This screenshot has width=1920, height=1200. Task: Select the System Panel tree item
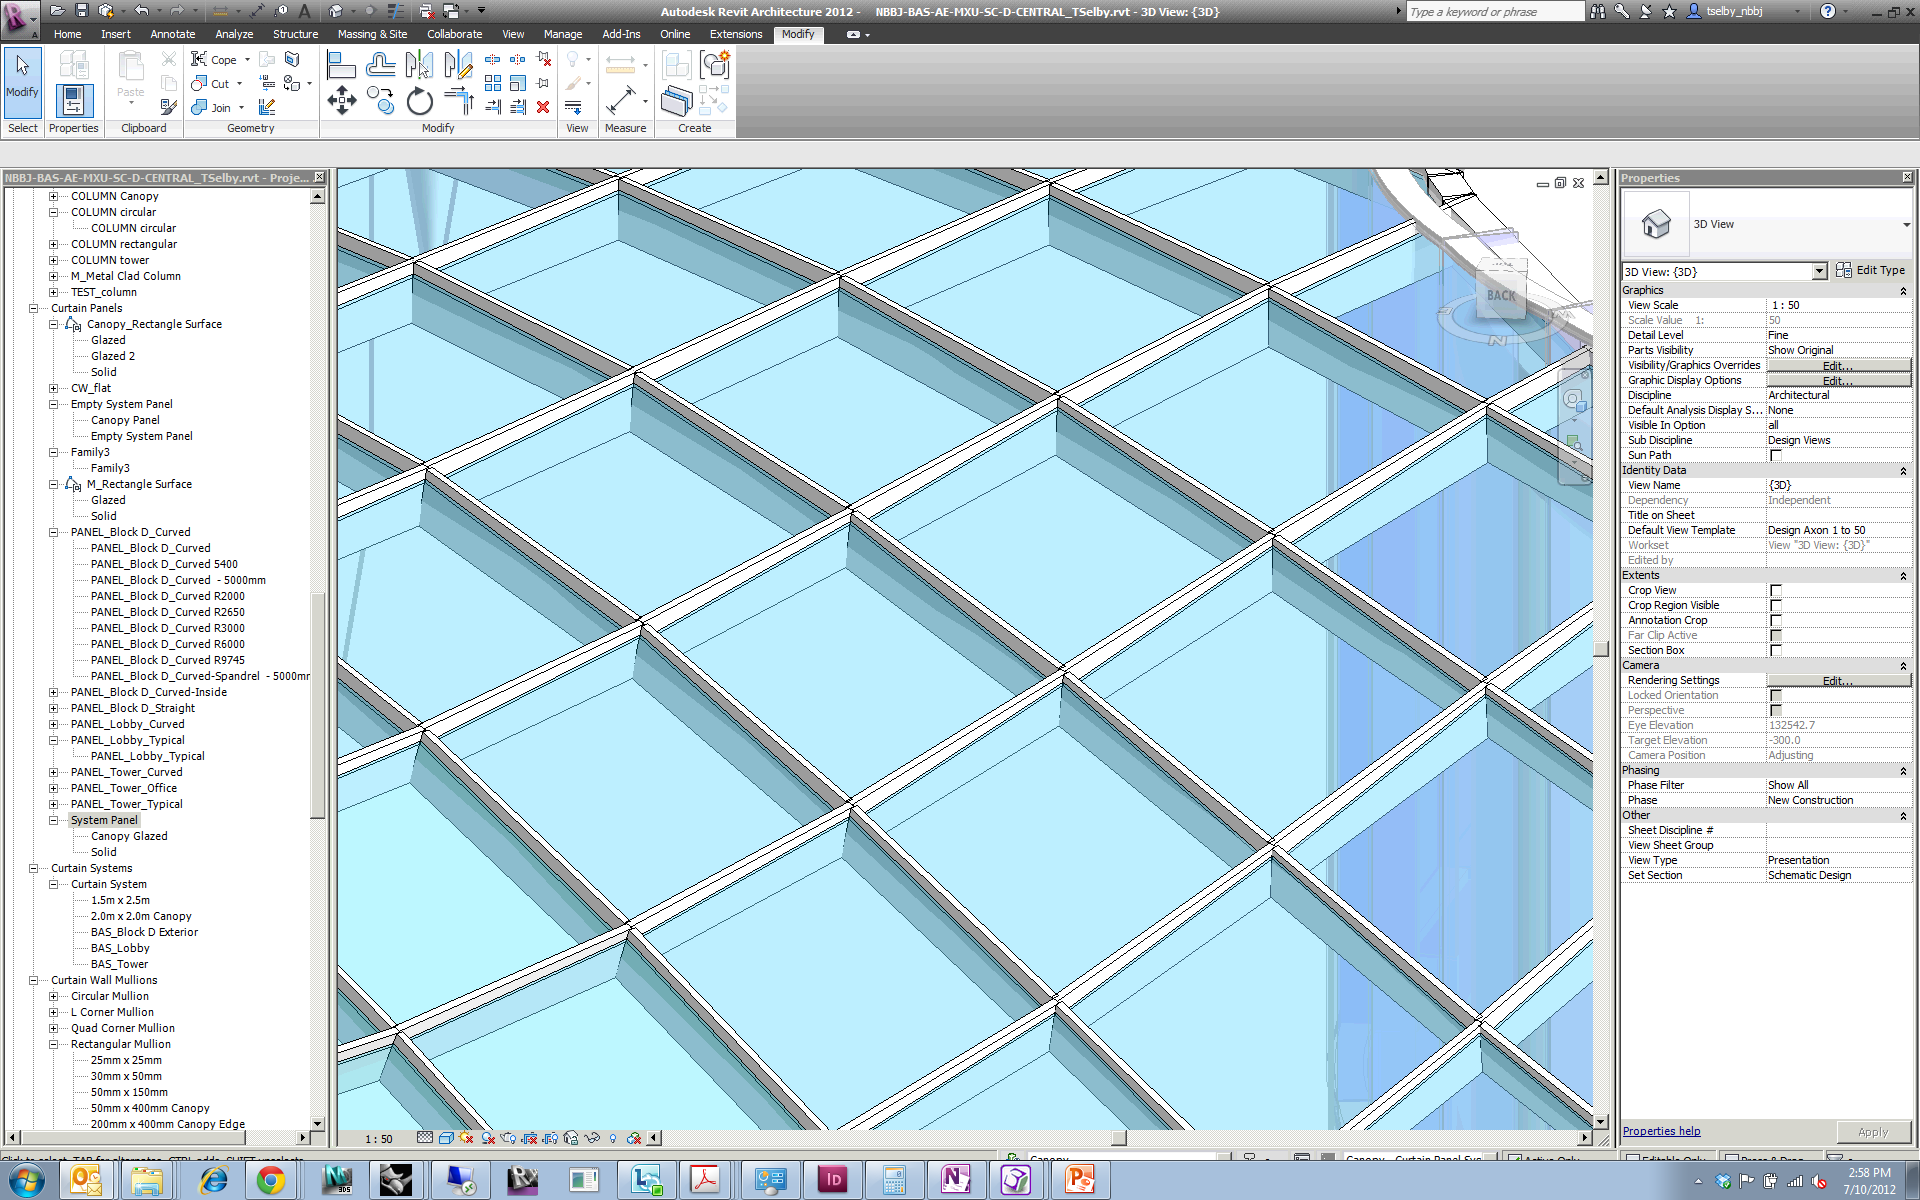pos(104,820)
